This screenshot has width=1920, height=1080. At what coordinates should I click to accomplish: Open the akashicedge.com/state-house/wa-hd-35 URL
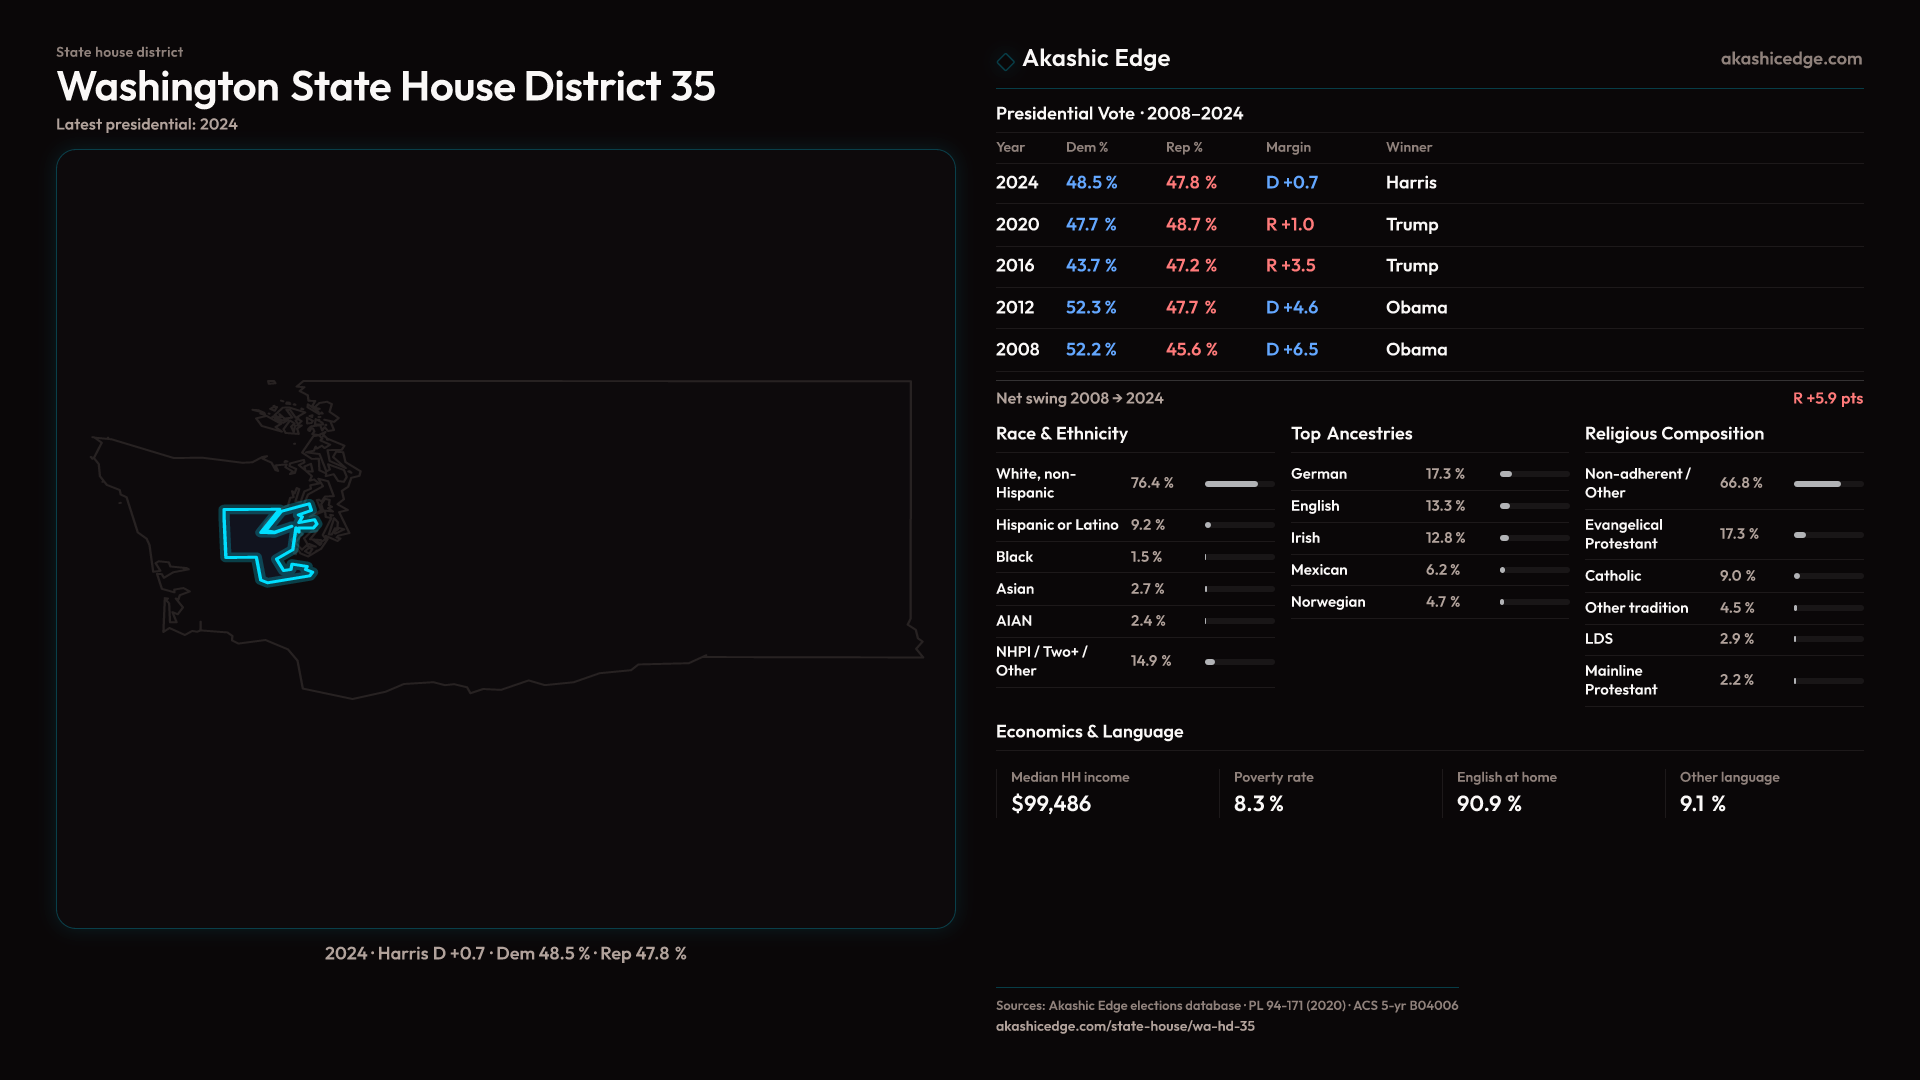tap(1124, 1026)
